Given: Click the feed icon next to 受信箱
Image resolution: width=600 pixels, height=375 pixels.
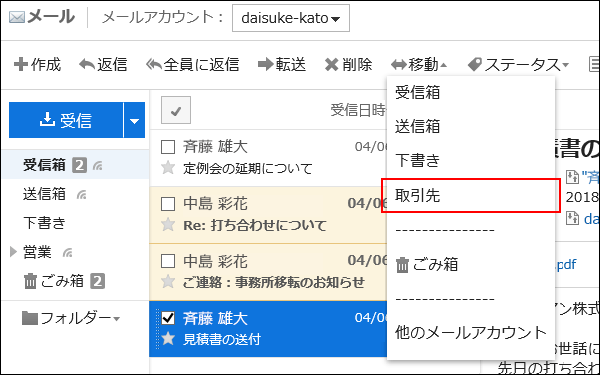Looking at the screenshot, I should tap(97, 166).
